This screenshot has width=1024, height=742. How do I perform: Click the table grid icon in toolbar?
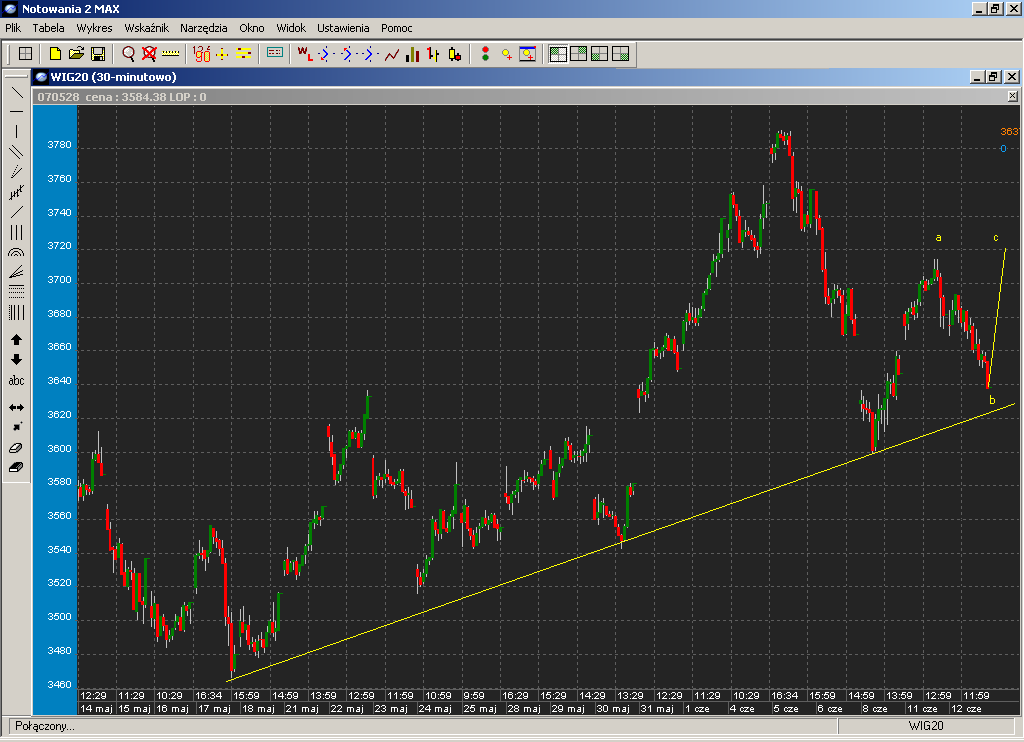tap(25, 54)
